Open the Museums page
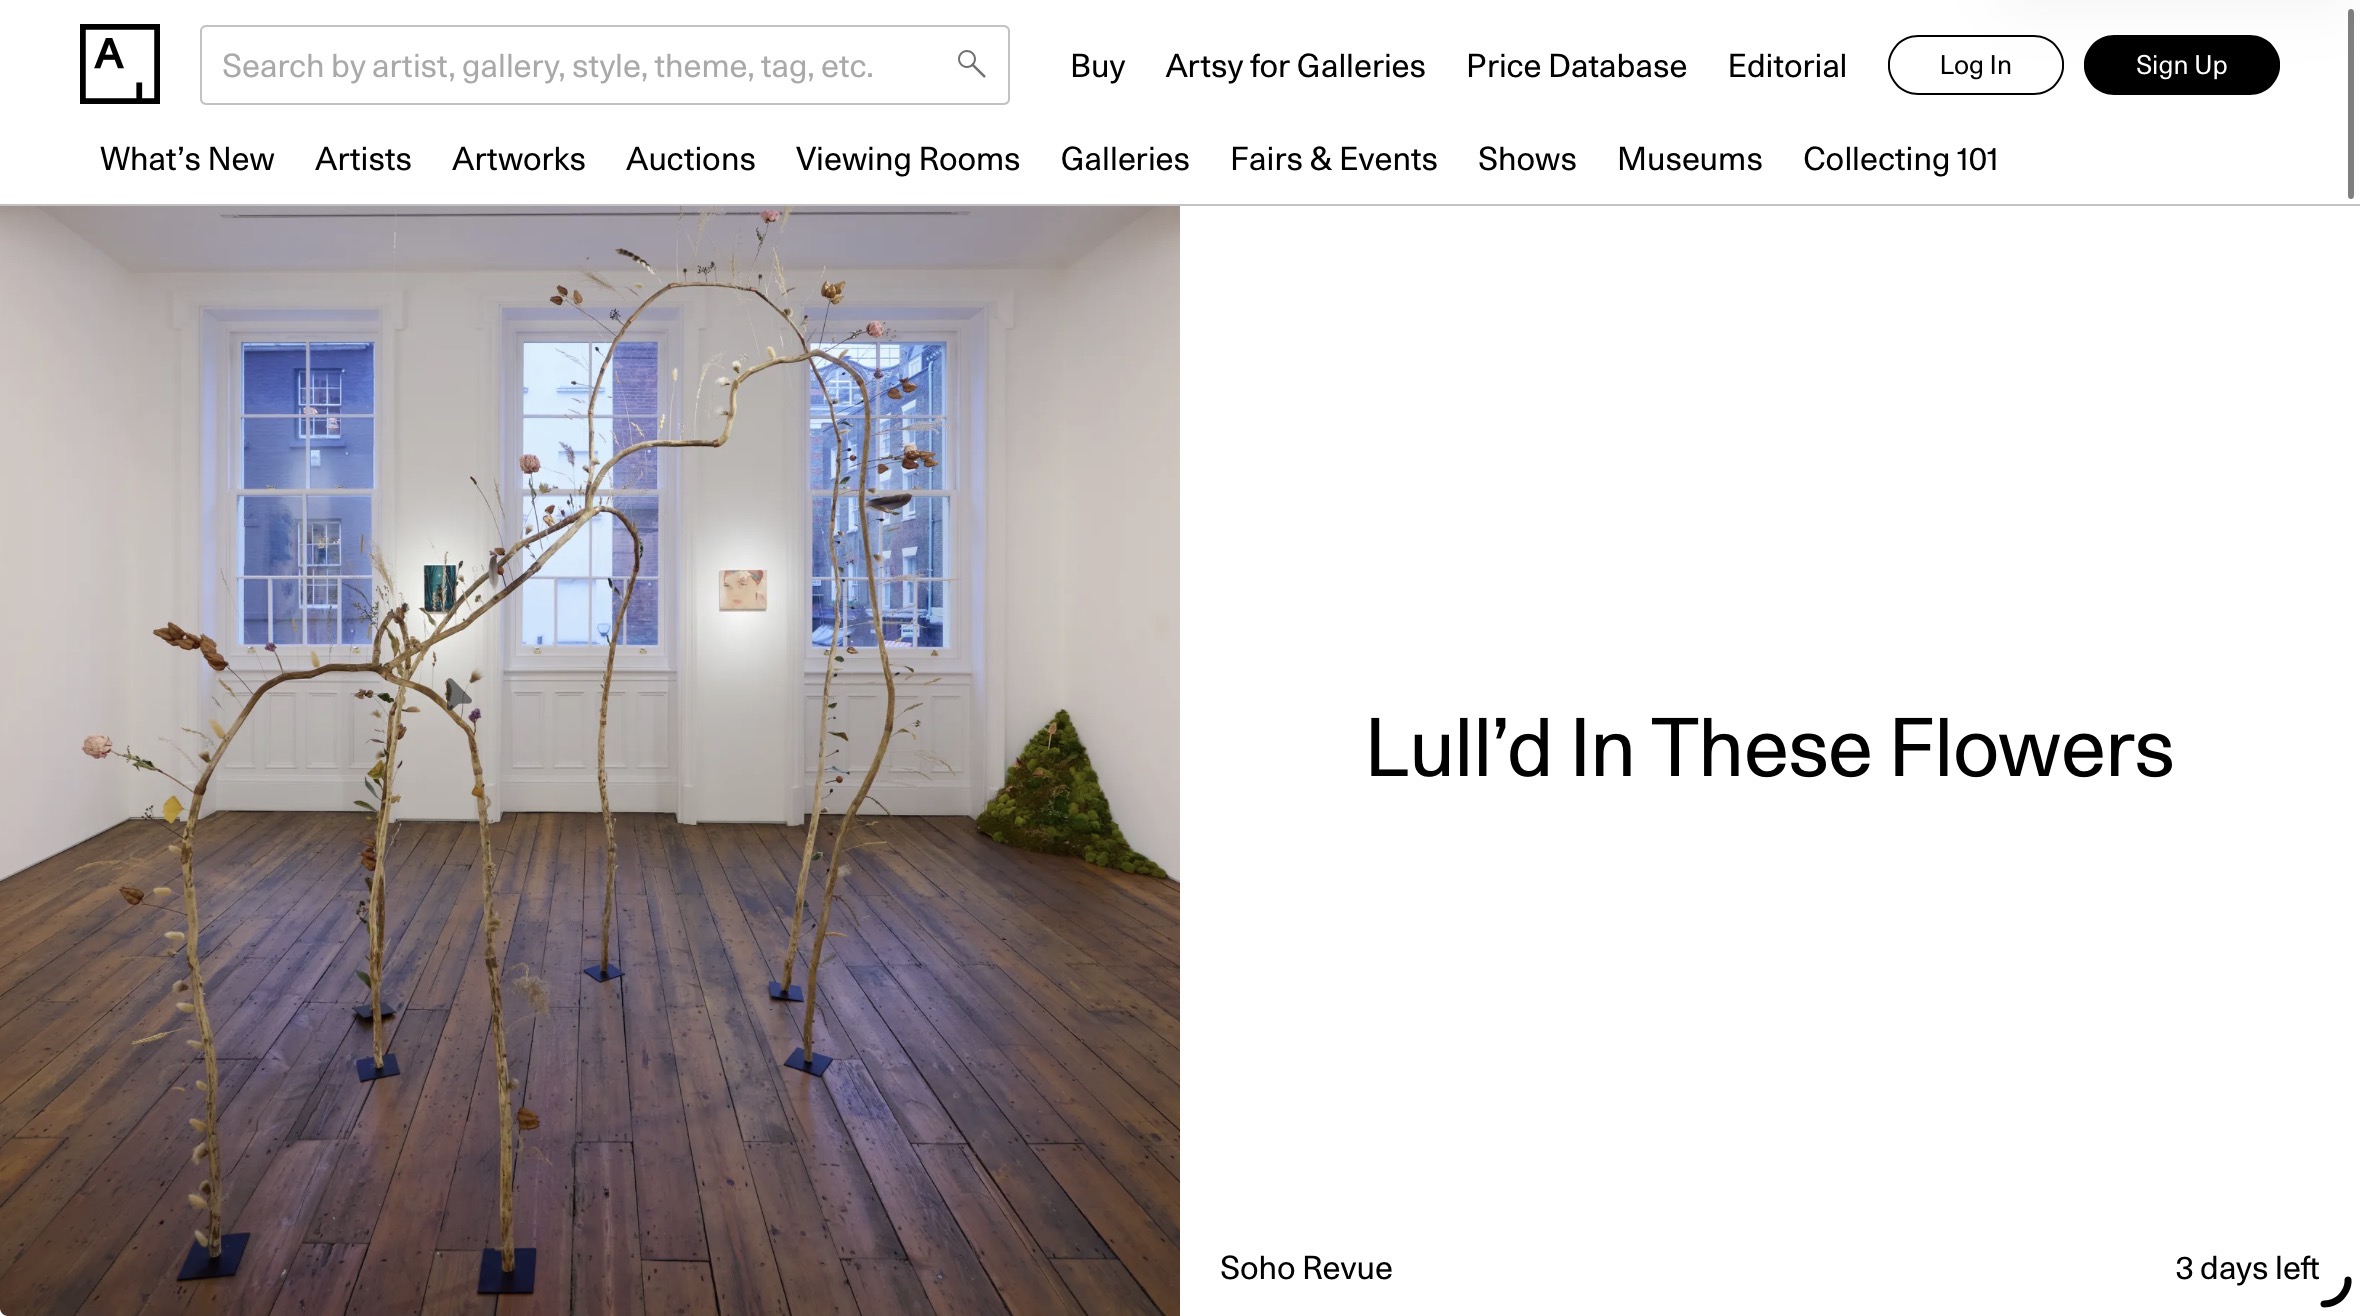The width and height of the screenshot is (2360, 1316). click(x=1689, y=159)
